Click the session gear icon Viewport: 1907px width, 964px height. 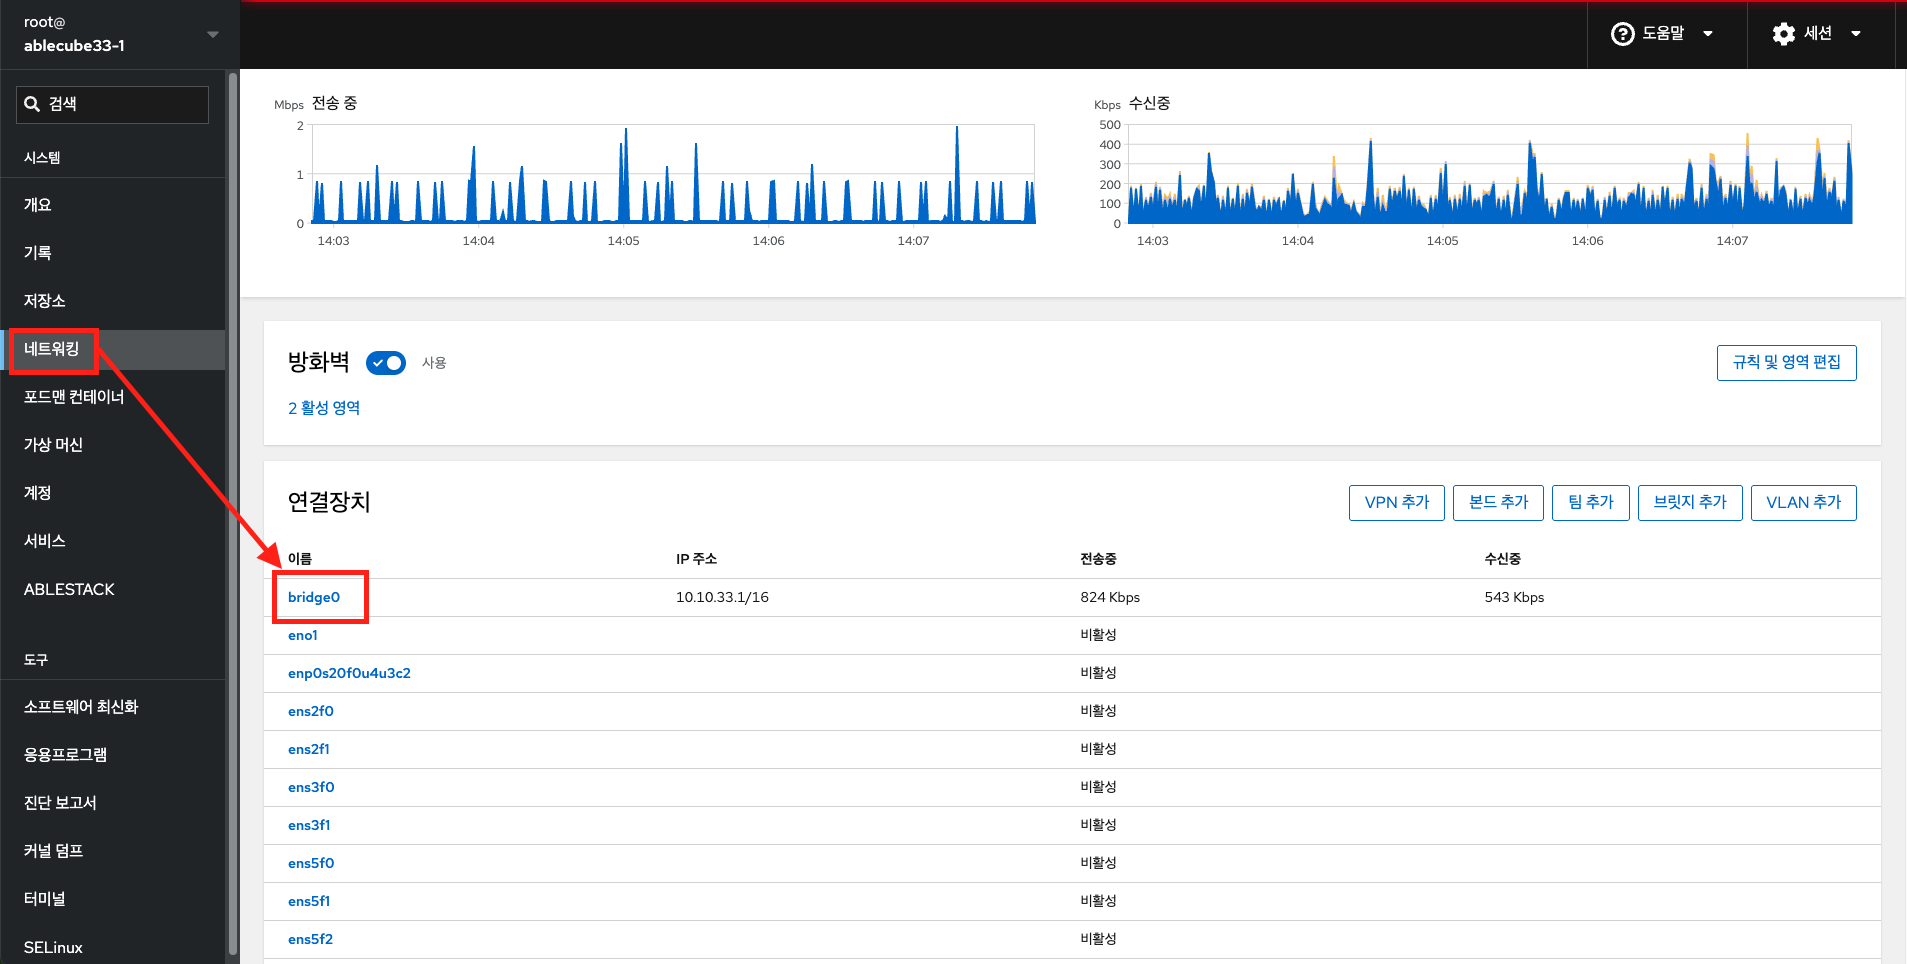pos(1783,34)
